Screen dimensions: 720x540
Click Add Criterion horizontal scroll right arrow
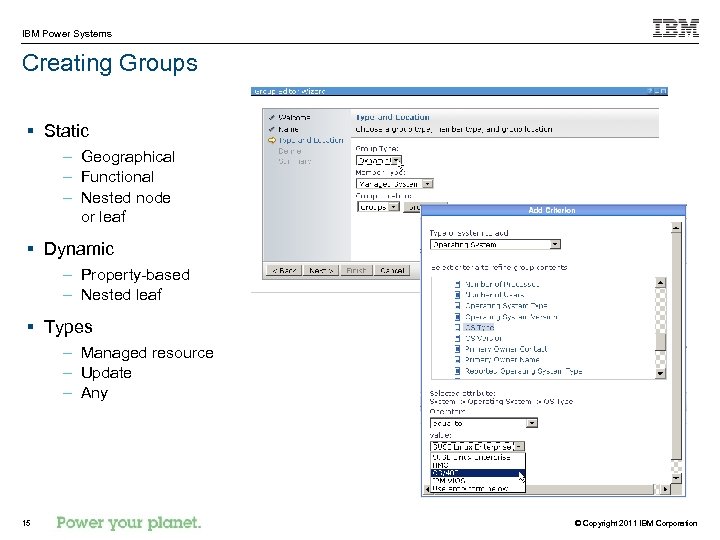tap(665, 489)
